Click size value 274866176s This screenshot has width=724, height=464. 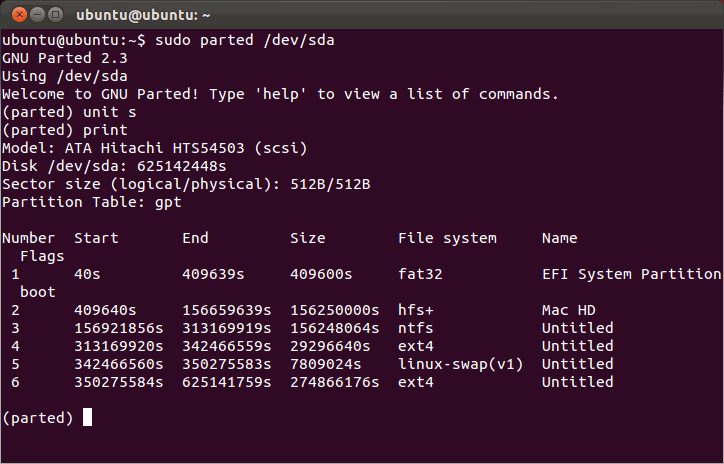[x=335, y=382]
